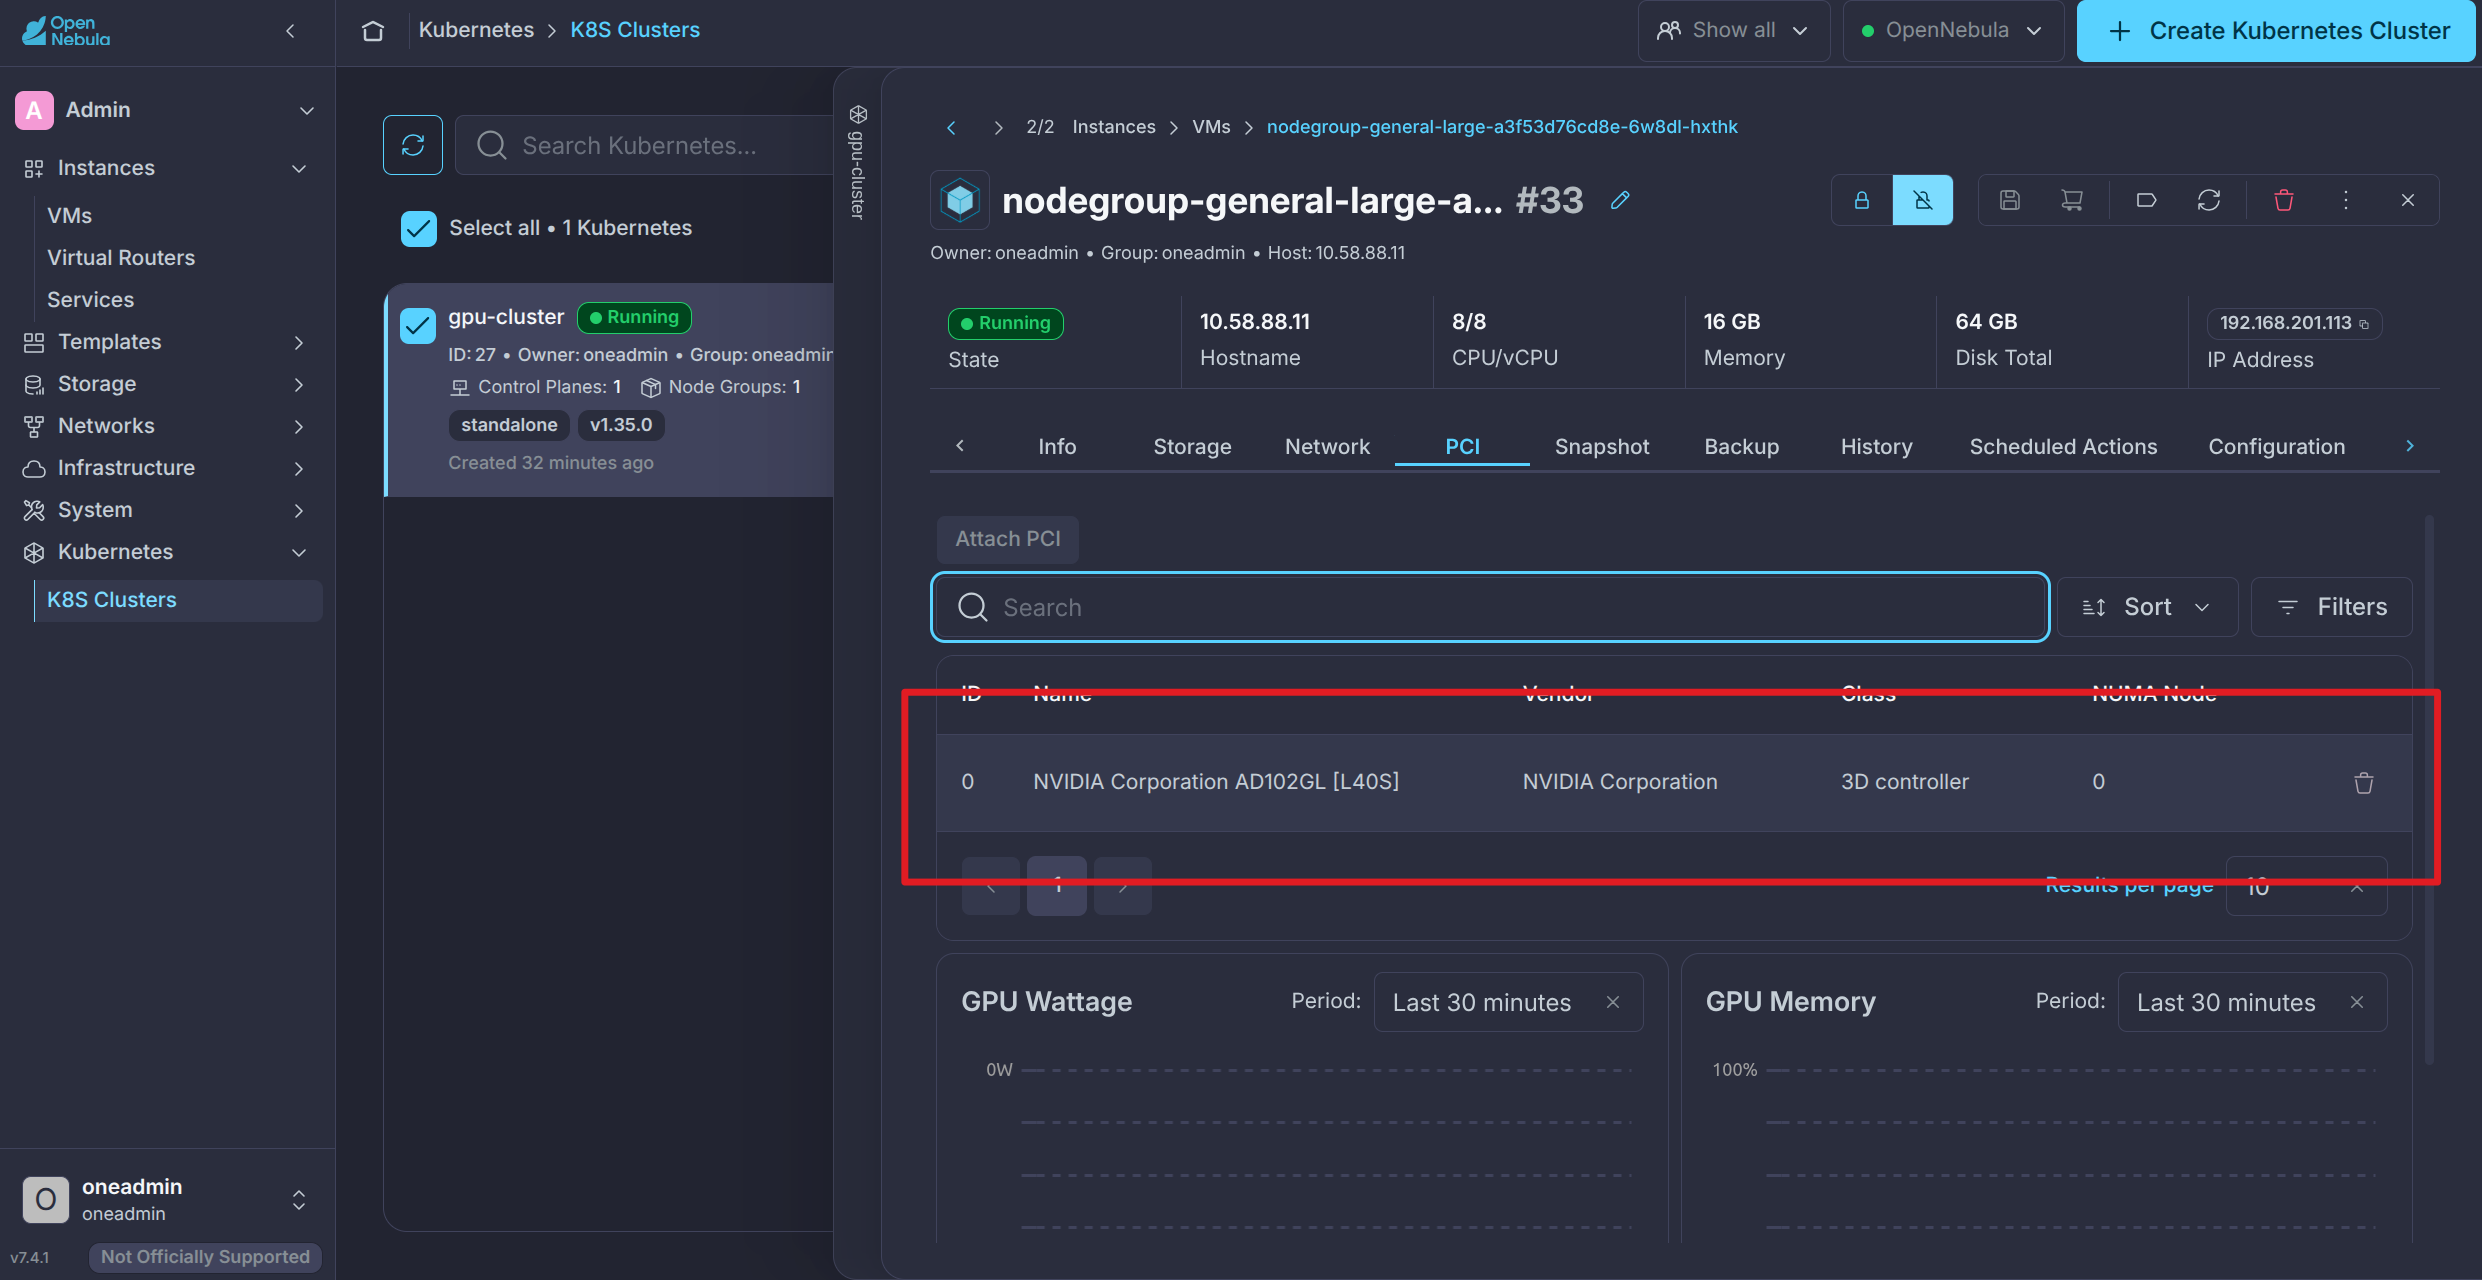This screenshot has width=2482, height=1280.
Task: Open VMs in the sidebar
Action: pyautogui.click(x=70, y=216)
